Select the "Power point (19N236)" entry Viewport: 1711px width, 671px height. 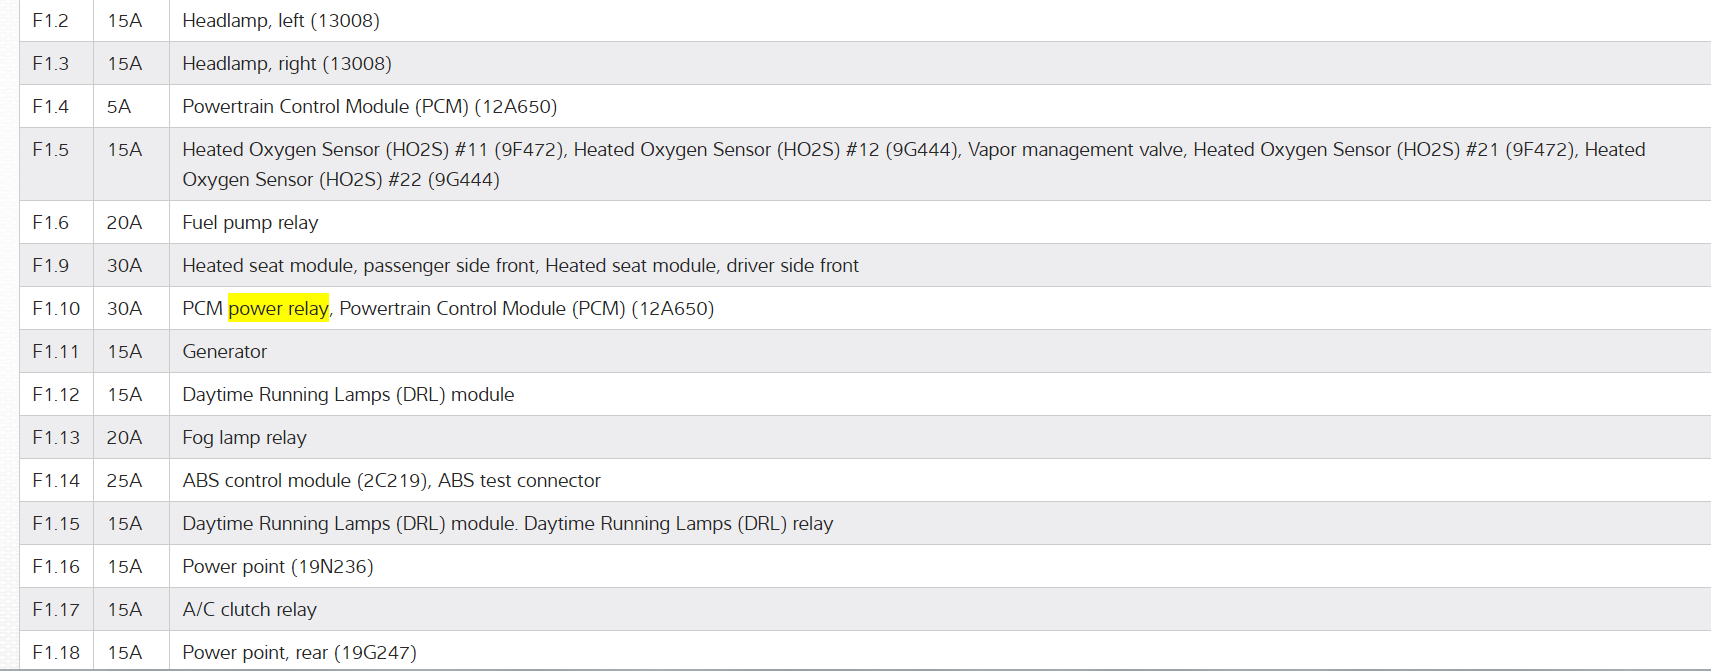(x=278, y=567)
